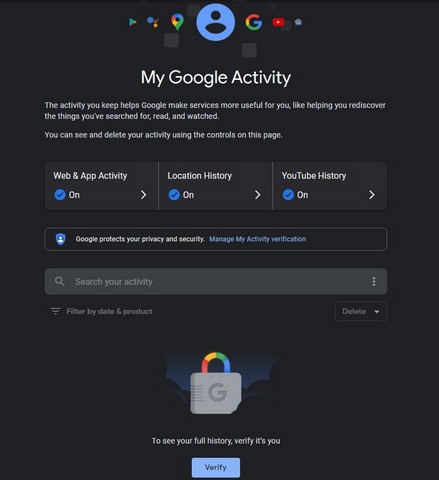Click the magnifier search icon
This screenshot has width=439, height=480.
tap(59, 281)
